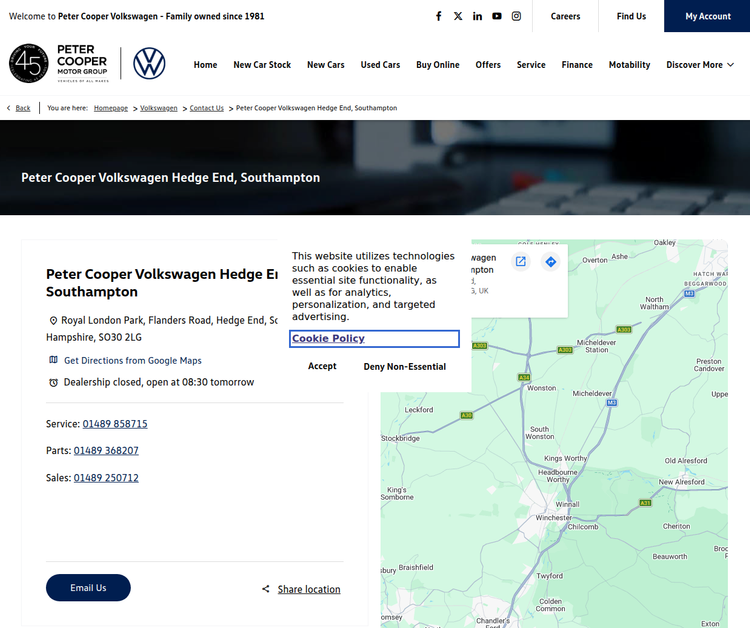Click Get Directions from Google Maps
This screenshot has width=750, height=628.
pos(133,361)
